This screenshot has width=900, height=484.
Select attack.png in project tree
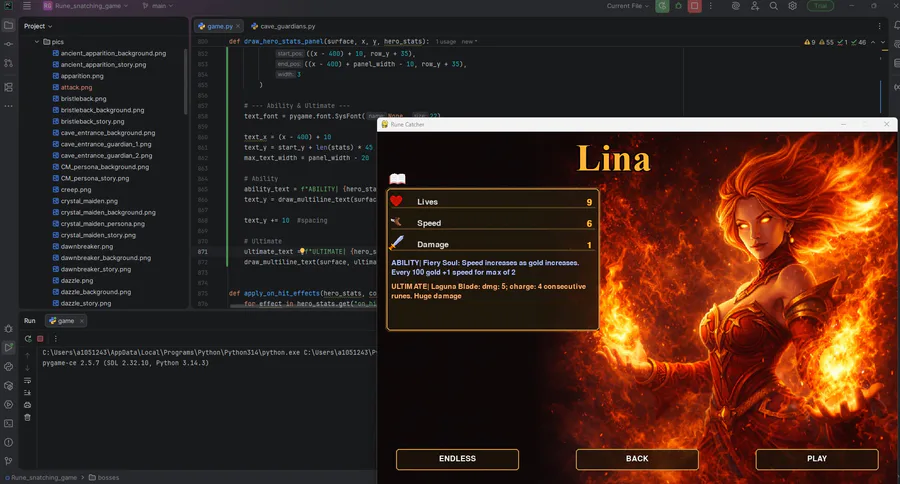[x=76, y=87]
